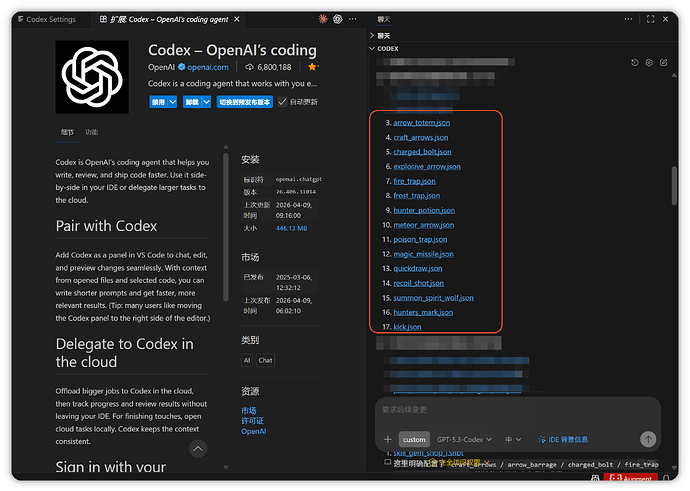690x491 pixels.
Task: Open the 中 reasoning level dropdown
Action: (513, 439)
